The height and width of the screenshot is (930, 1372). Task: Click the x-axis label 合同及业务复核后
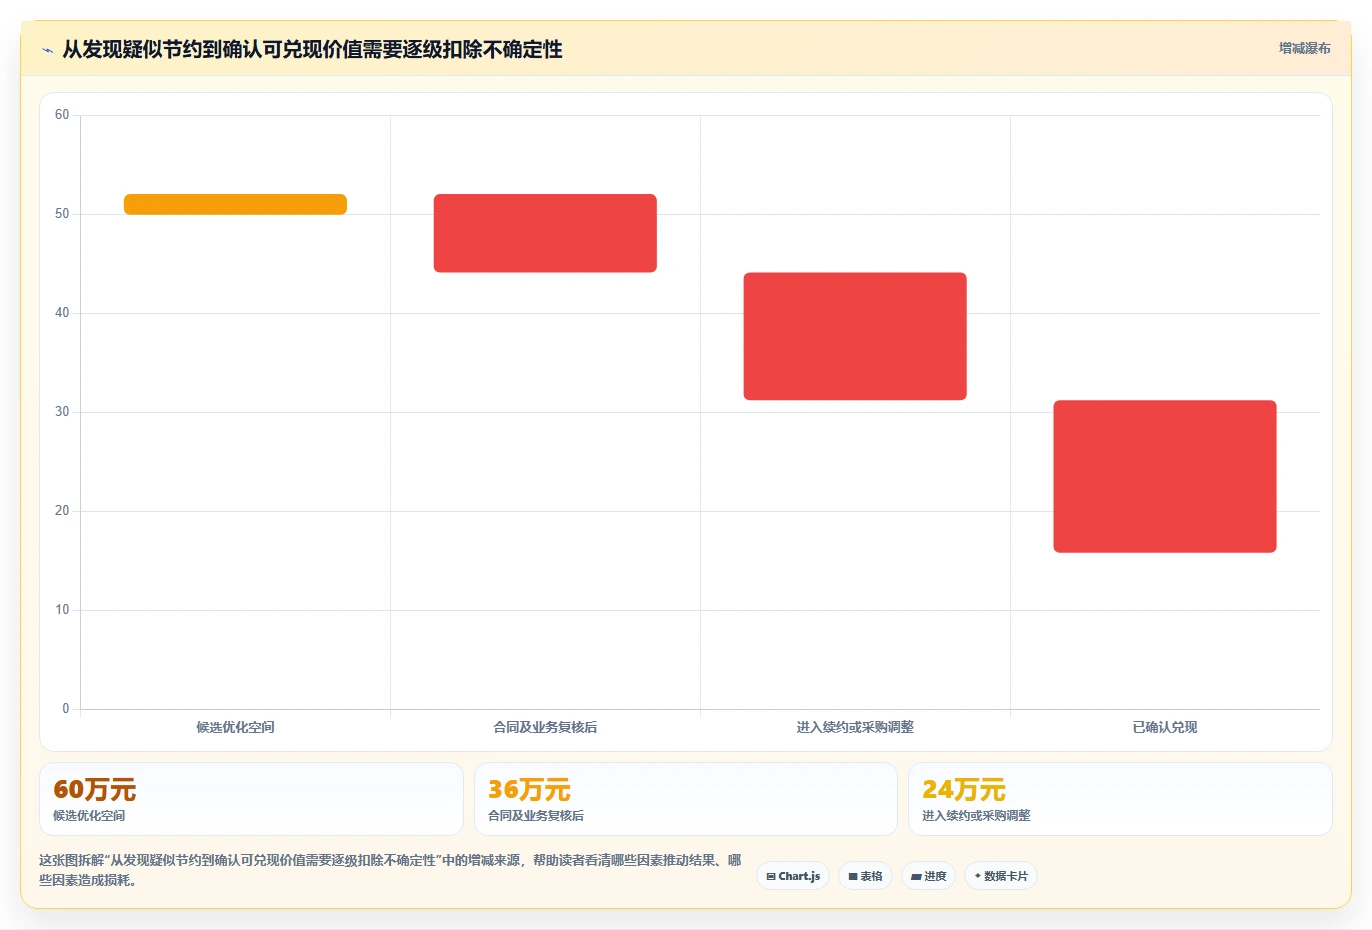pos(545,727)
